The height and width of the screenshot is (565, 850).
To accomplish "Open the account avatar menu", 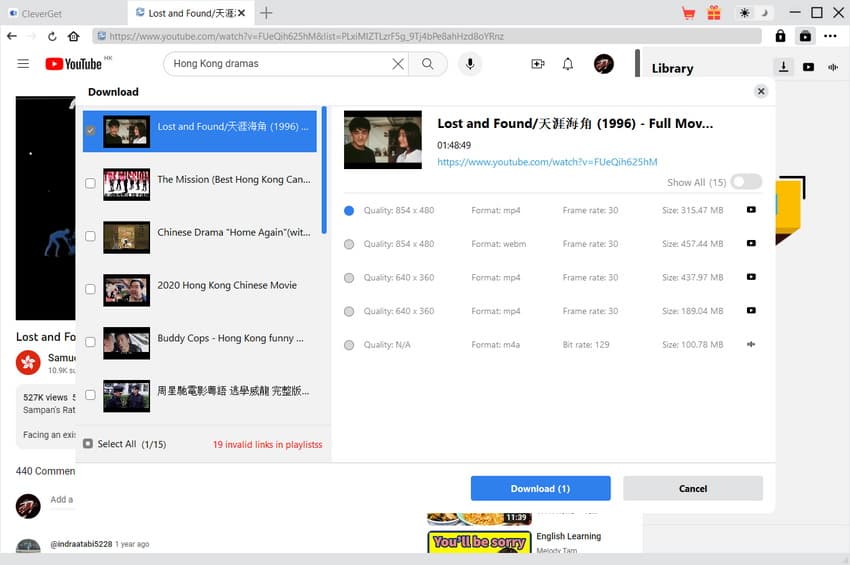I will pos(603,64).
